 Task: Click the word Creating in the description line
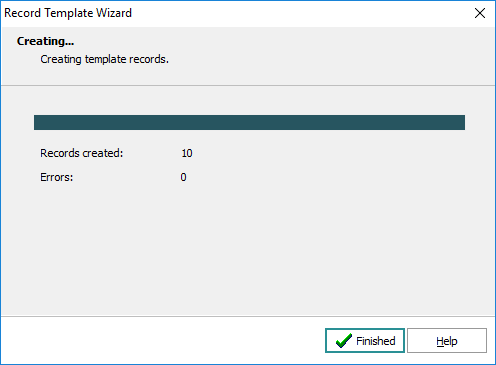tap(61, 59)
